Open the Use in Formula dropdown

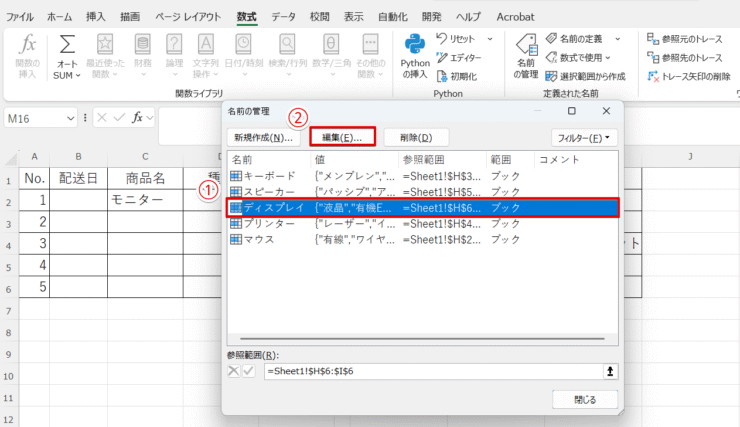(619, 57)
